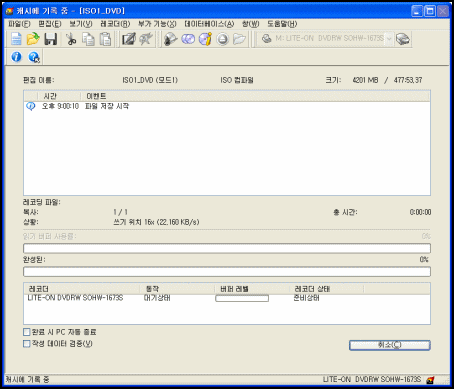Click the status bar LITE-ON DVDRW text
The width and height of the screenshot is (454, 389).
[x=372, y=380]
